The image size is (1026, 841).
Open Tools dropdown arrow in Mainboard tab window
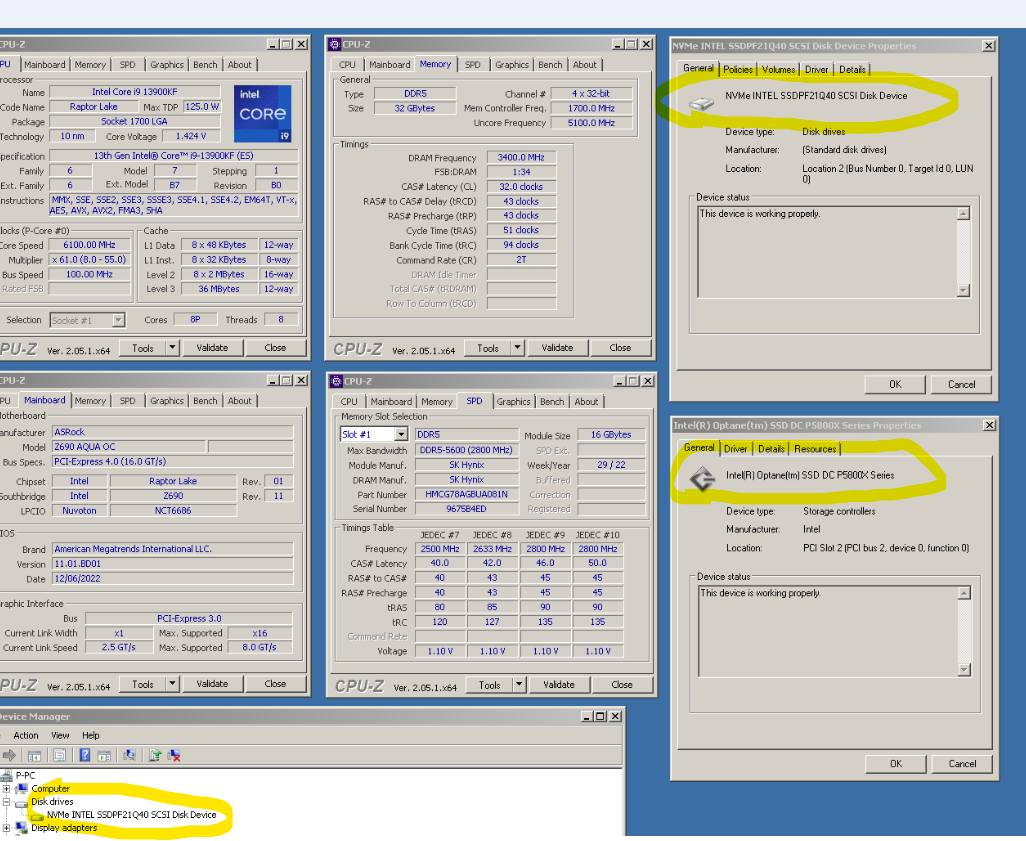(172, 684)
